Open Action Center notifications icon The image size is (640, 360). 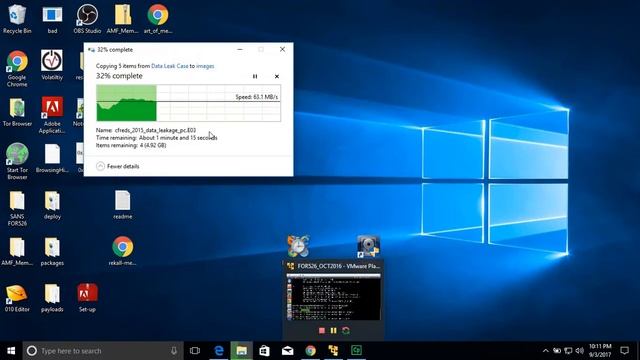click(624, 351)
